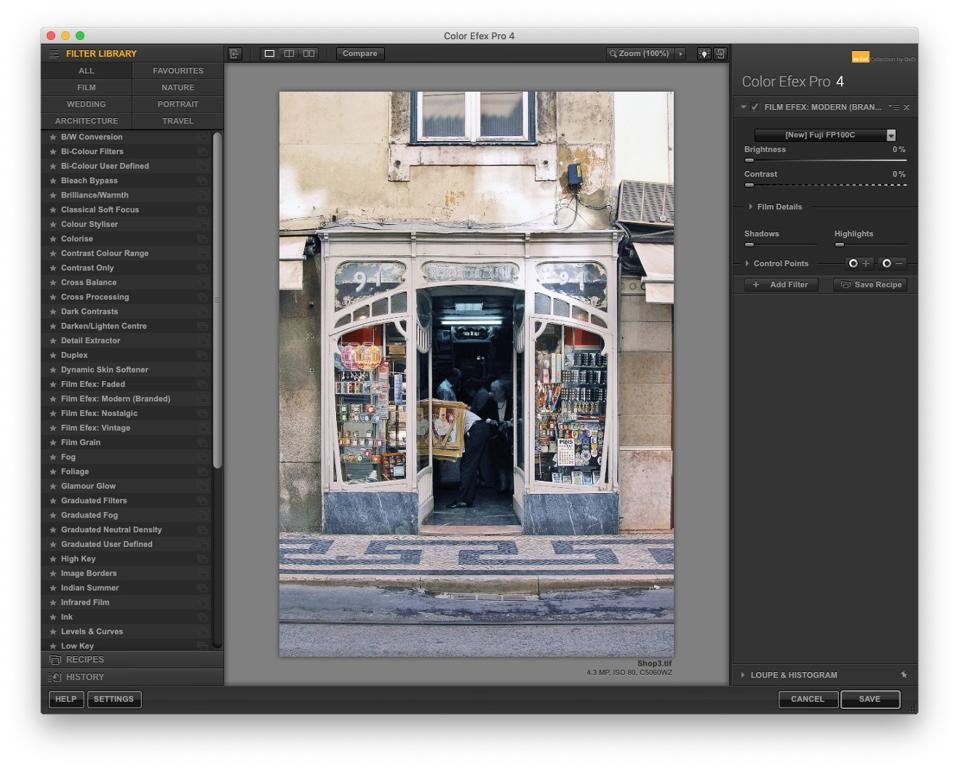This screenshot has height=768, width=959.
Task: Click the Save Recipe button
Action: click(871, 284)
